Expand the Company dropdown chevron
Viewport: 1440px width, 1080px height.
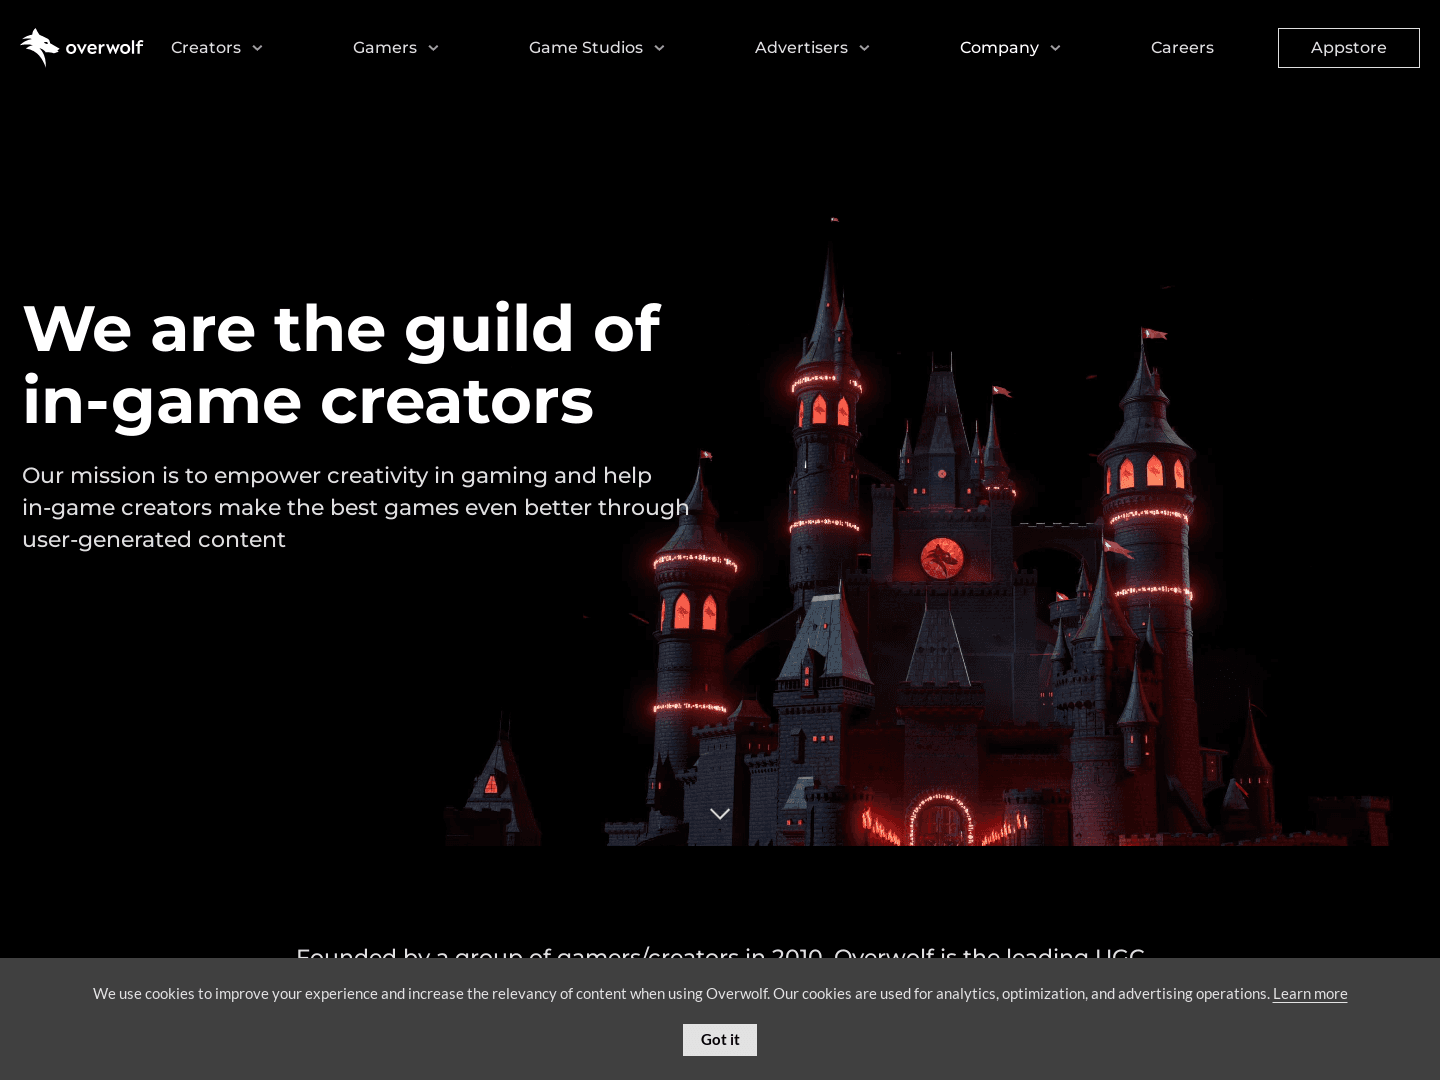(1055, 48)
